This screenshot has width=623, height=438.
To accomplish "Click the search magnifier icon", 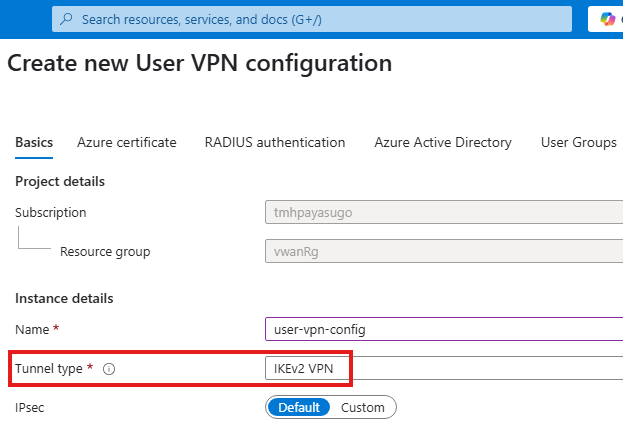I will [x=66, y=19].
